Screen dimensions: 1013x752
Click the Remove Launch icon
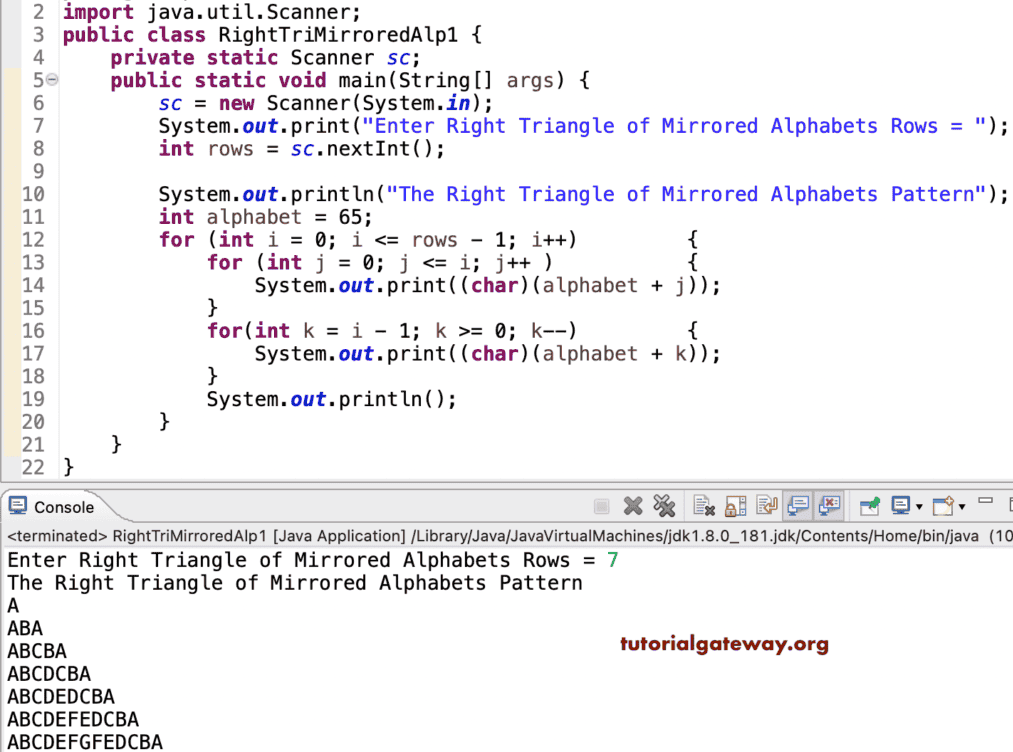[x=633, y=505]
